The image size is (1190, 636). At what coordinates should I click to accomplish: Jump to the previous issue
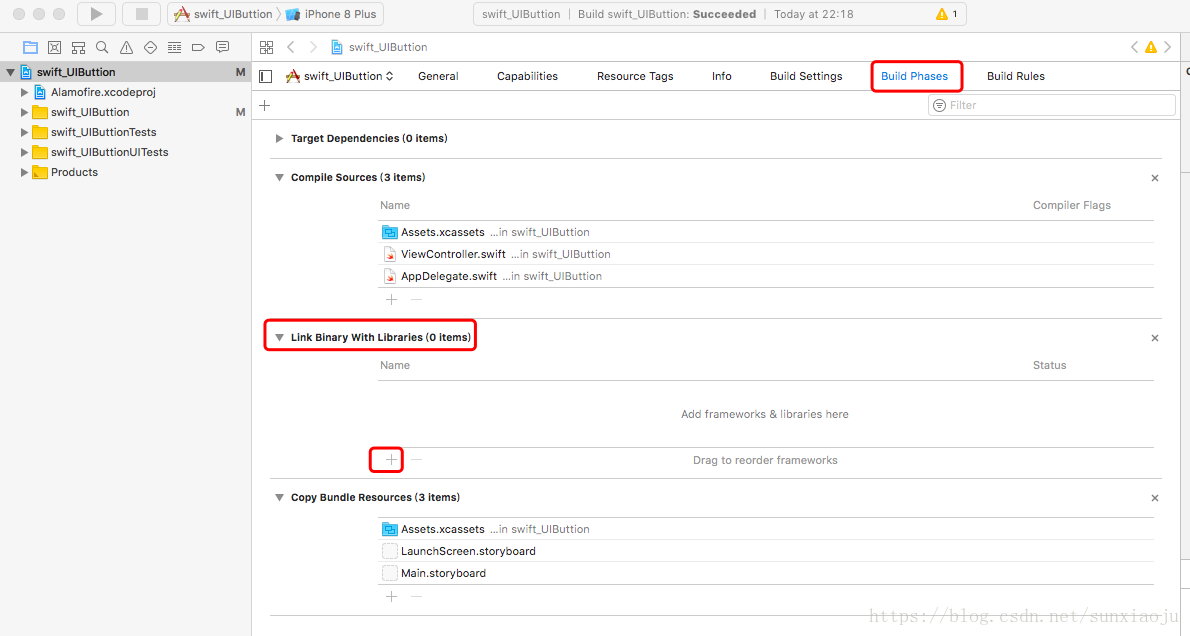coord(1135,47)
